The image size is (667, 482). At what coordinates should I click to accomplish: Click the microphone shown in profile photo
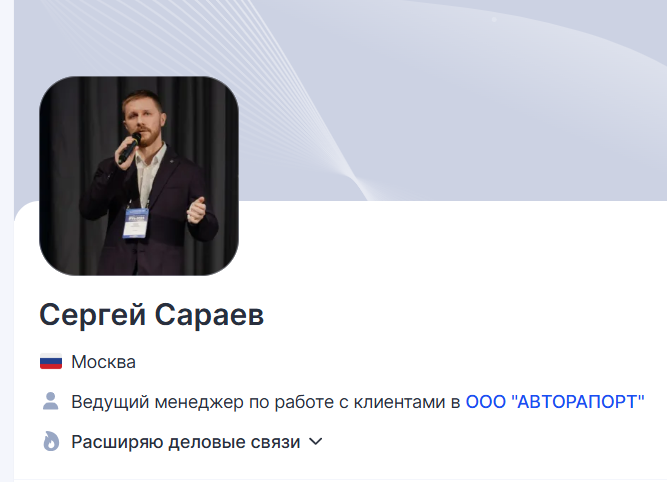[129, 148]
